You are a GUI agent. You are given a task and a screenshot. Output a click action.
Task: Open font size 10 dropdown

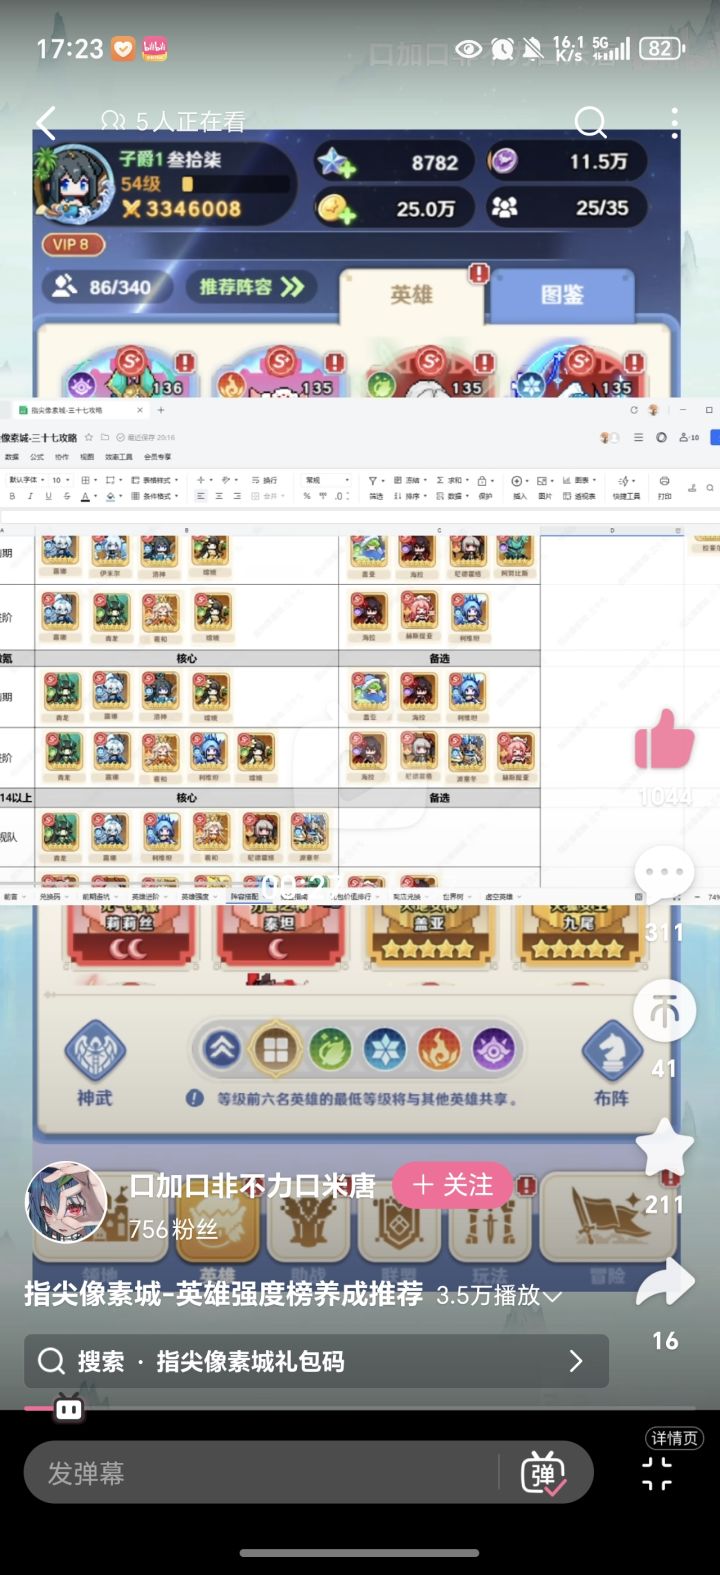61,480
